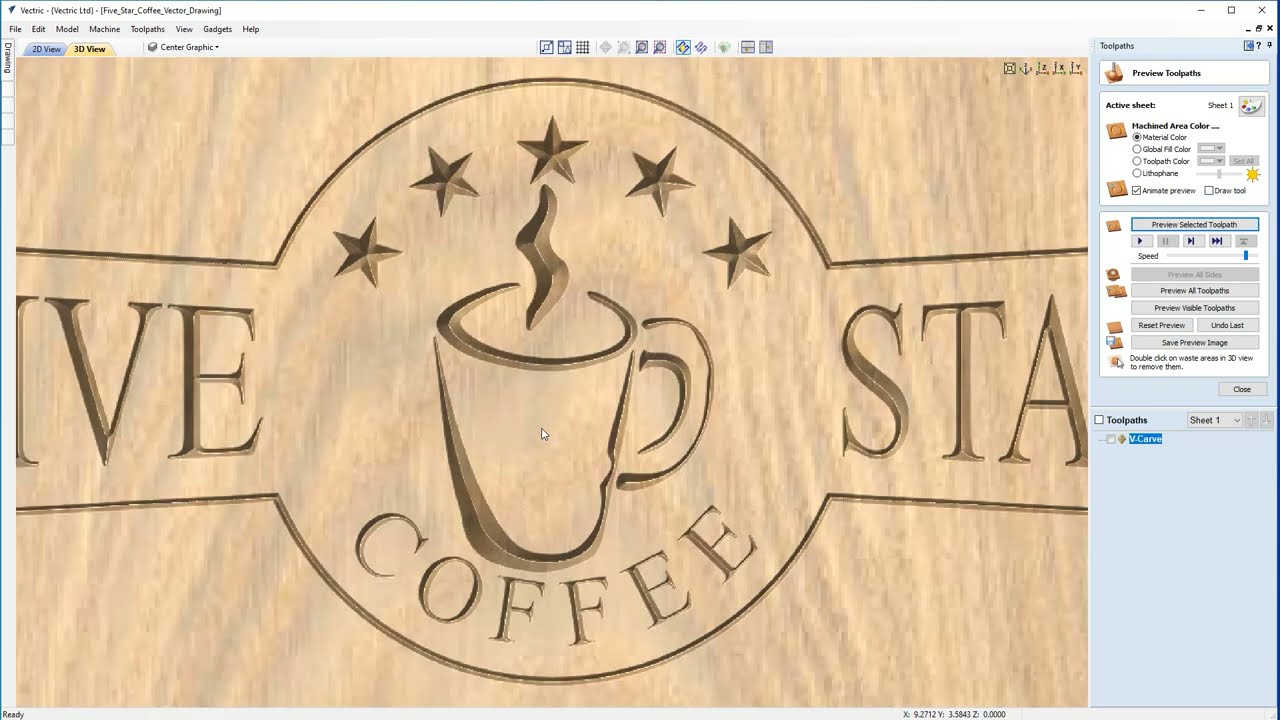Click the help question mark in Toolpaths panel
1280x720 pixels.
point(1258,46)
